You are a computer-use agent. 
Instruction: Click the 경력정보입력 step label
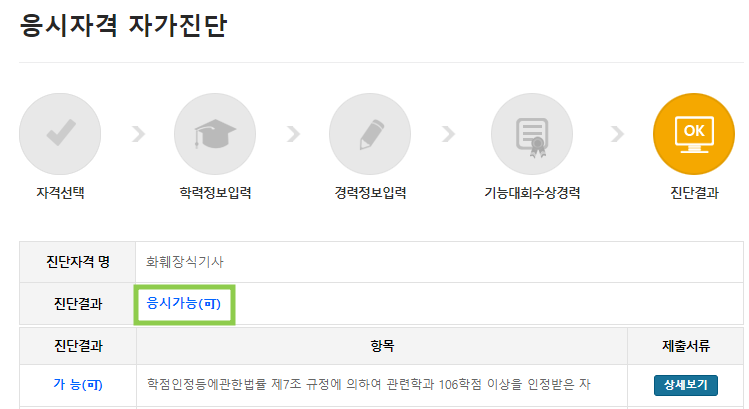pyautogui.click(x=370, y=193)
